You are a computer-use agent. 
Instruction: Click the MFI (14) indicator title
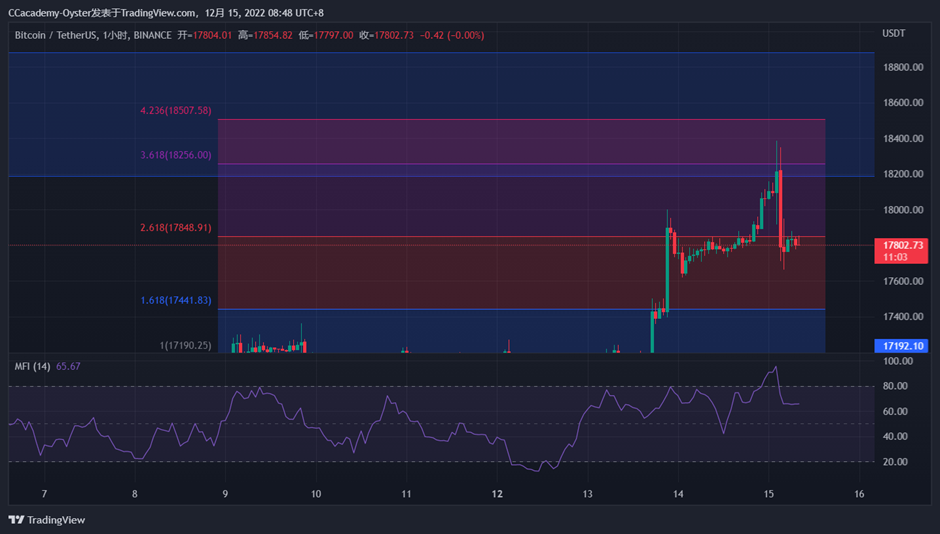point(32,366)
